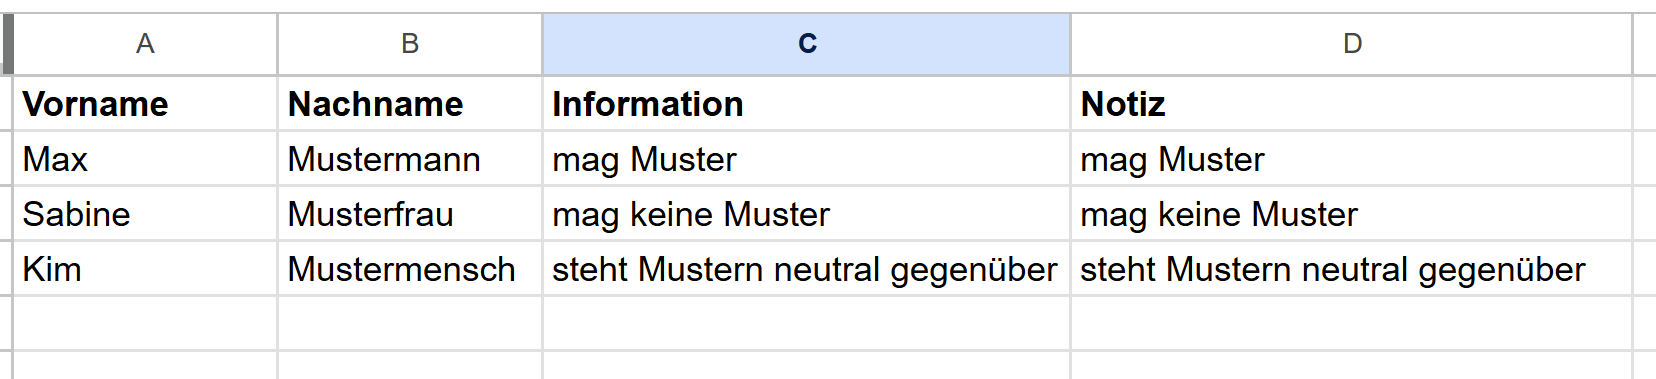Image resolution: width=1656 pixels, height=379 pixels.
Task: Select the cell containing Mustermann
Action: coord(410,159)
